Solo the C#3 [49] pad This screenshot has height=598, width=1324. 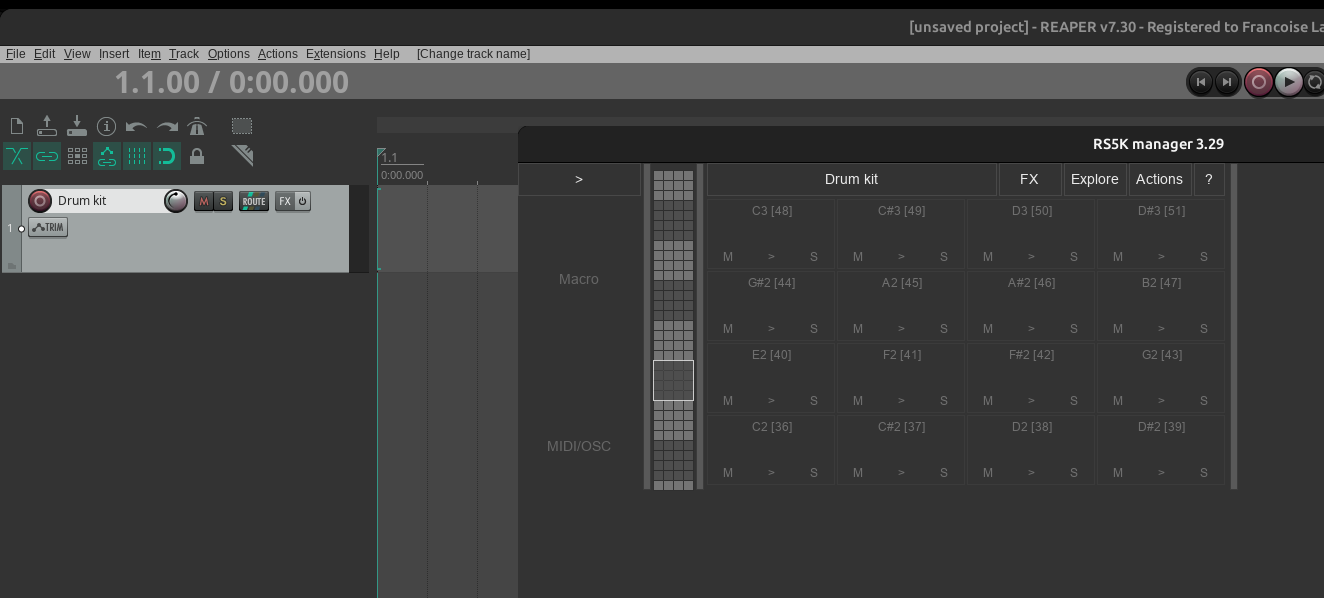(x=944, y=257)
